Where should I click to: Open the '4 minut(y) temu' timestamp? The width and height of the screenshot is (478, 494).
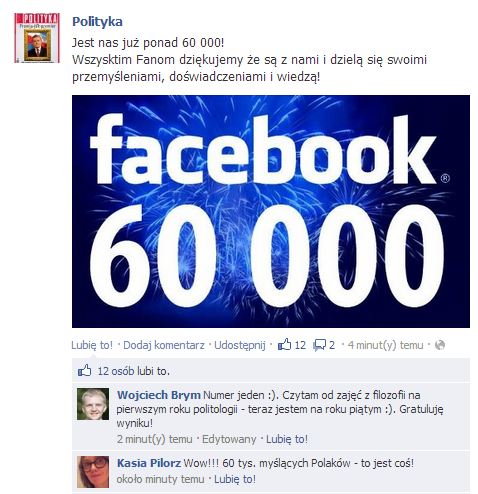(x=385, y=345)
